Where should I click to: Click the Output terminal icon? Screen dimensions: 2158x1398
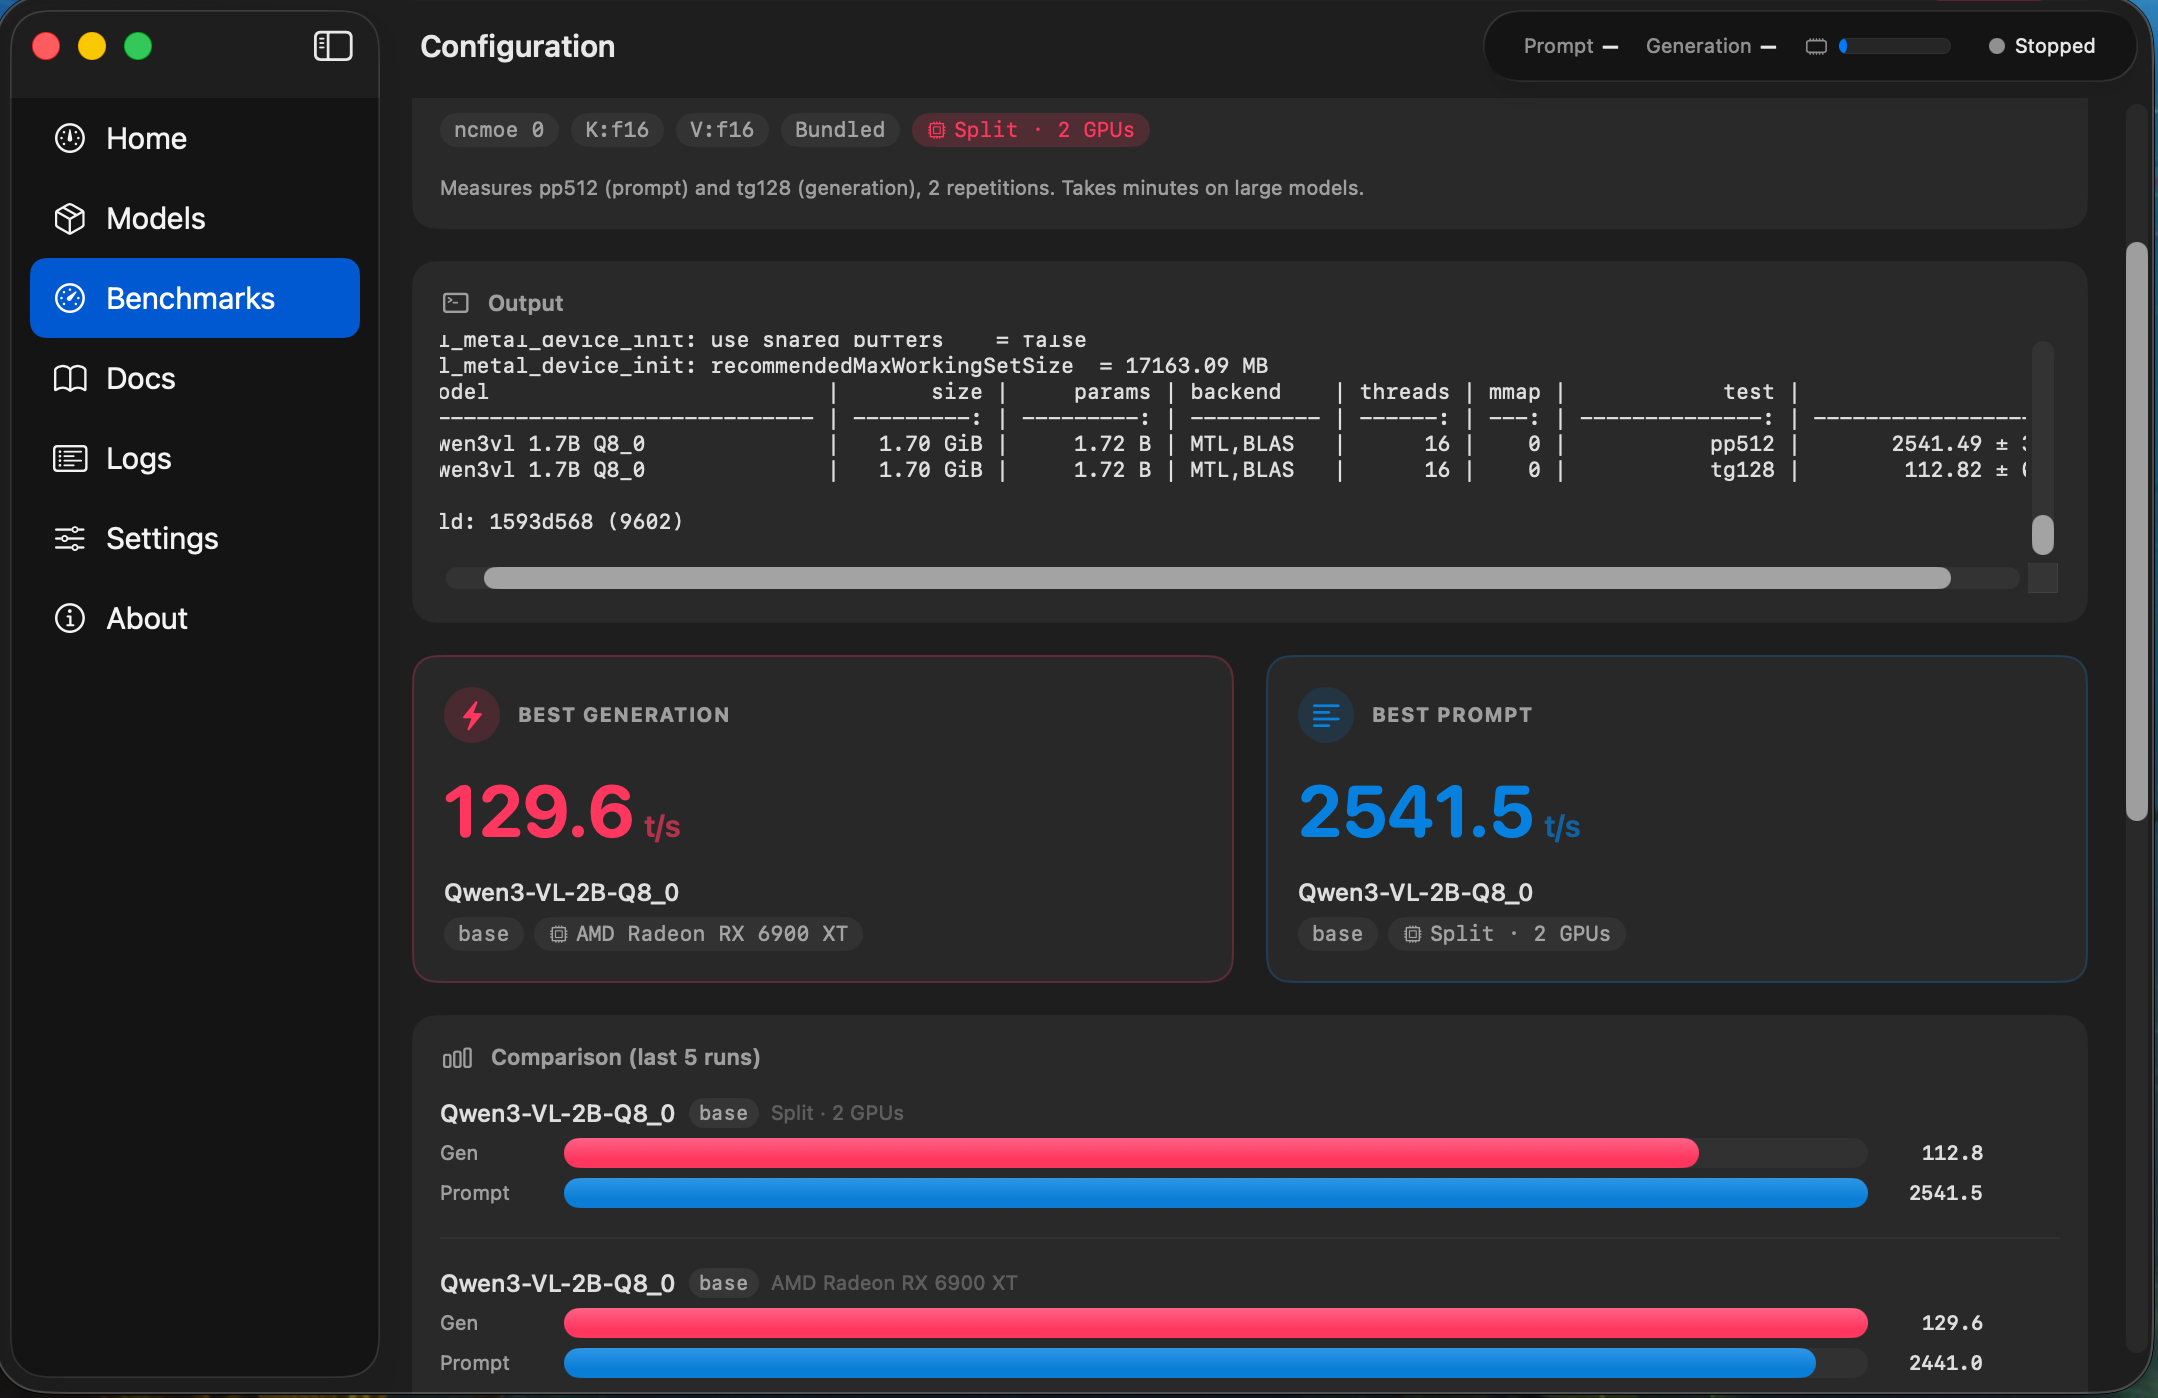point(456,302)
